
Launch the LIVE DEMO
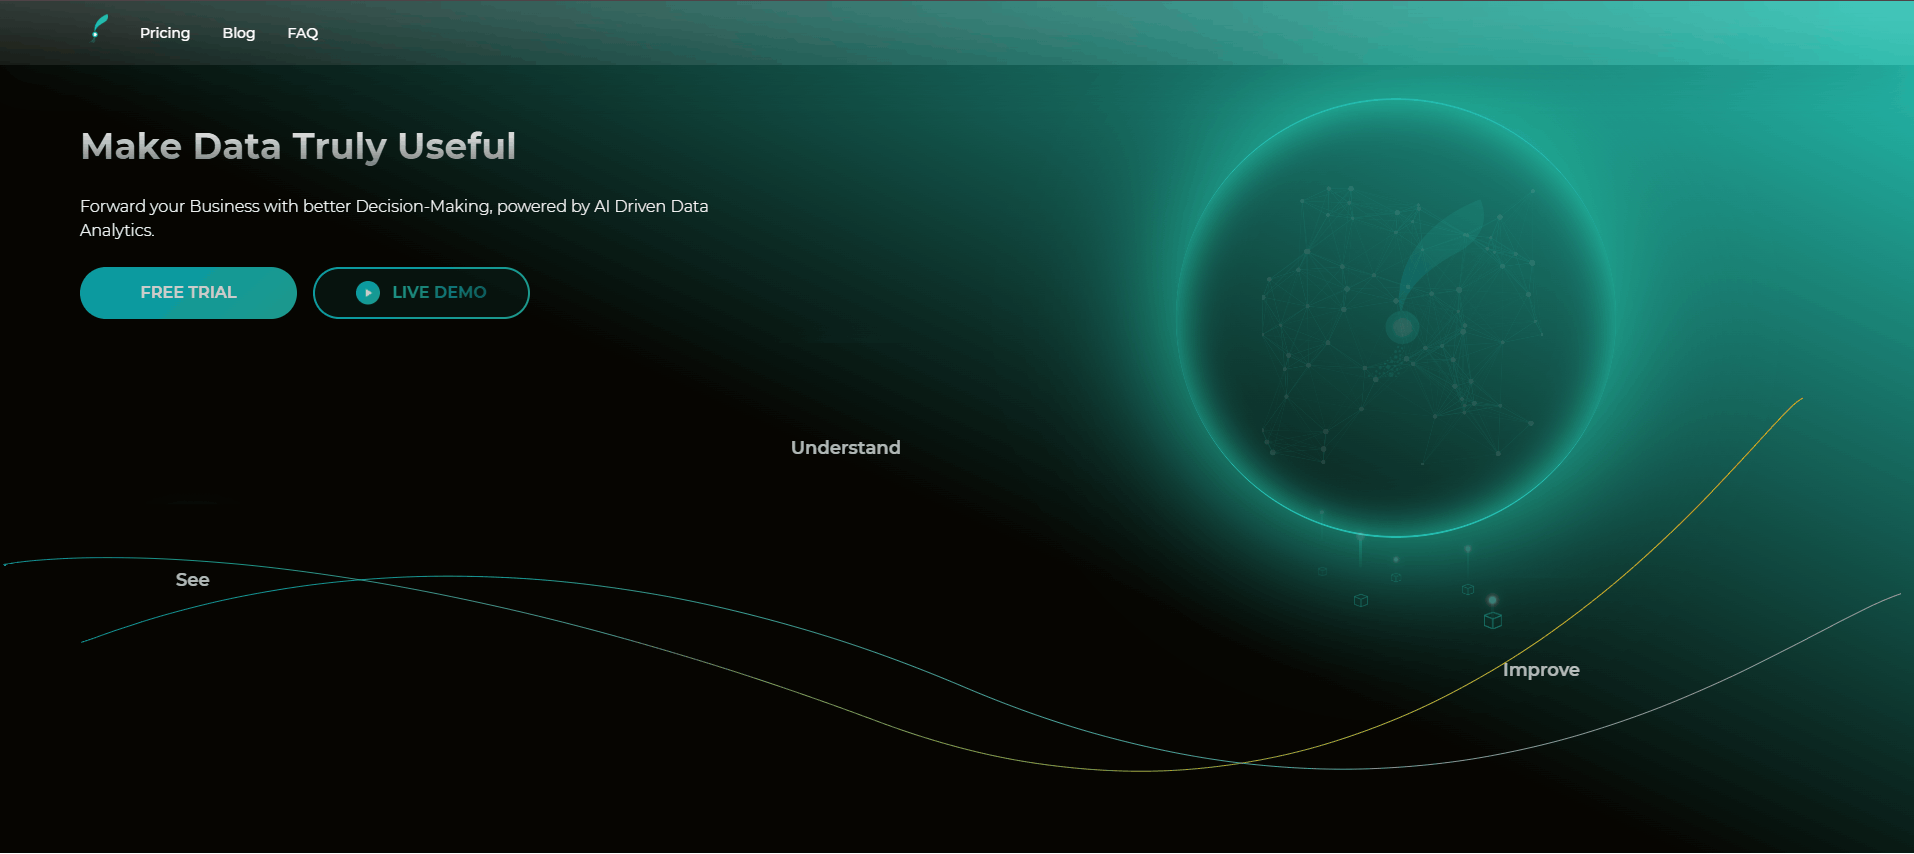click(421, 293)
